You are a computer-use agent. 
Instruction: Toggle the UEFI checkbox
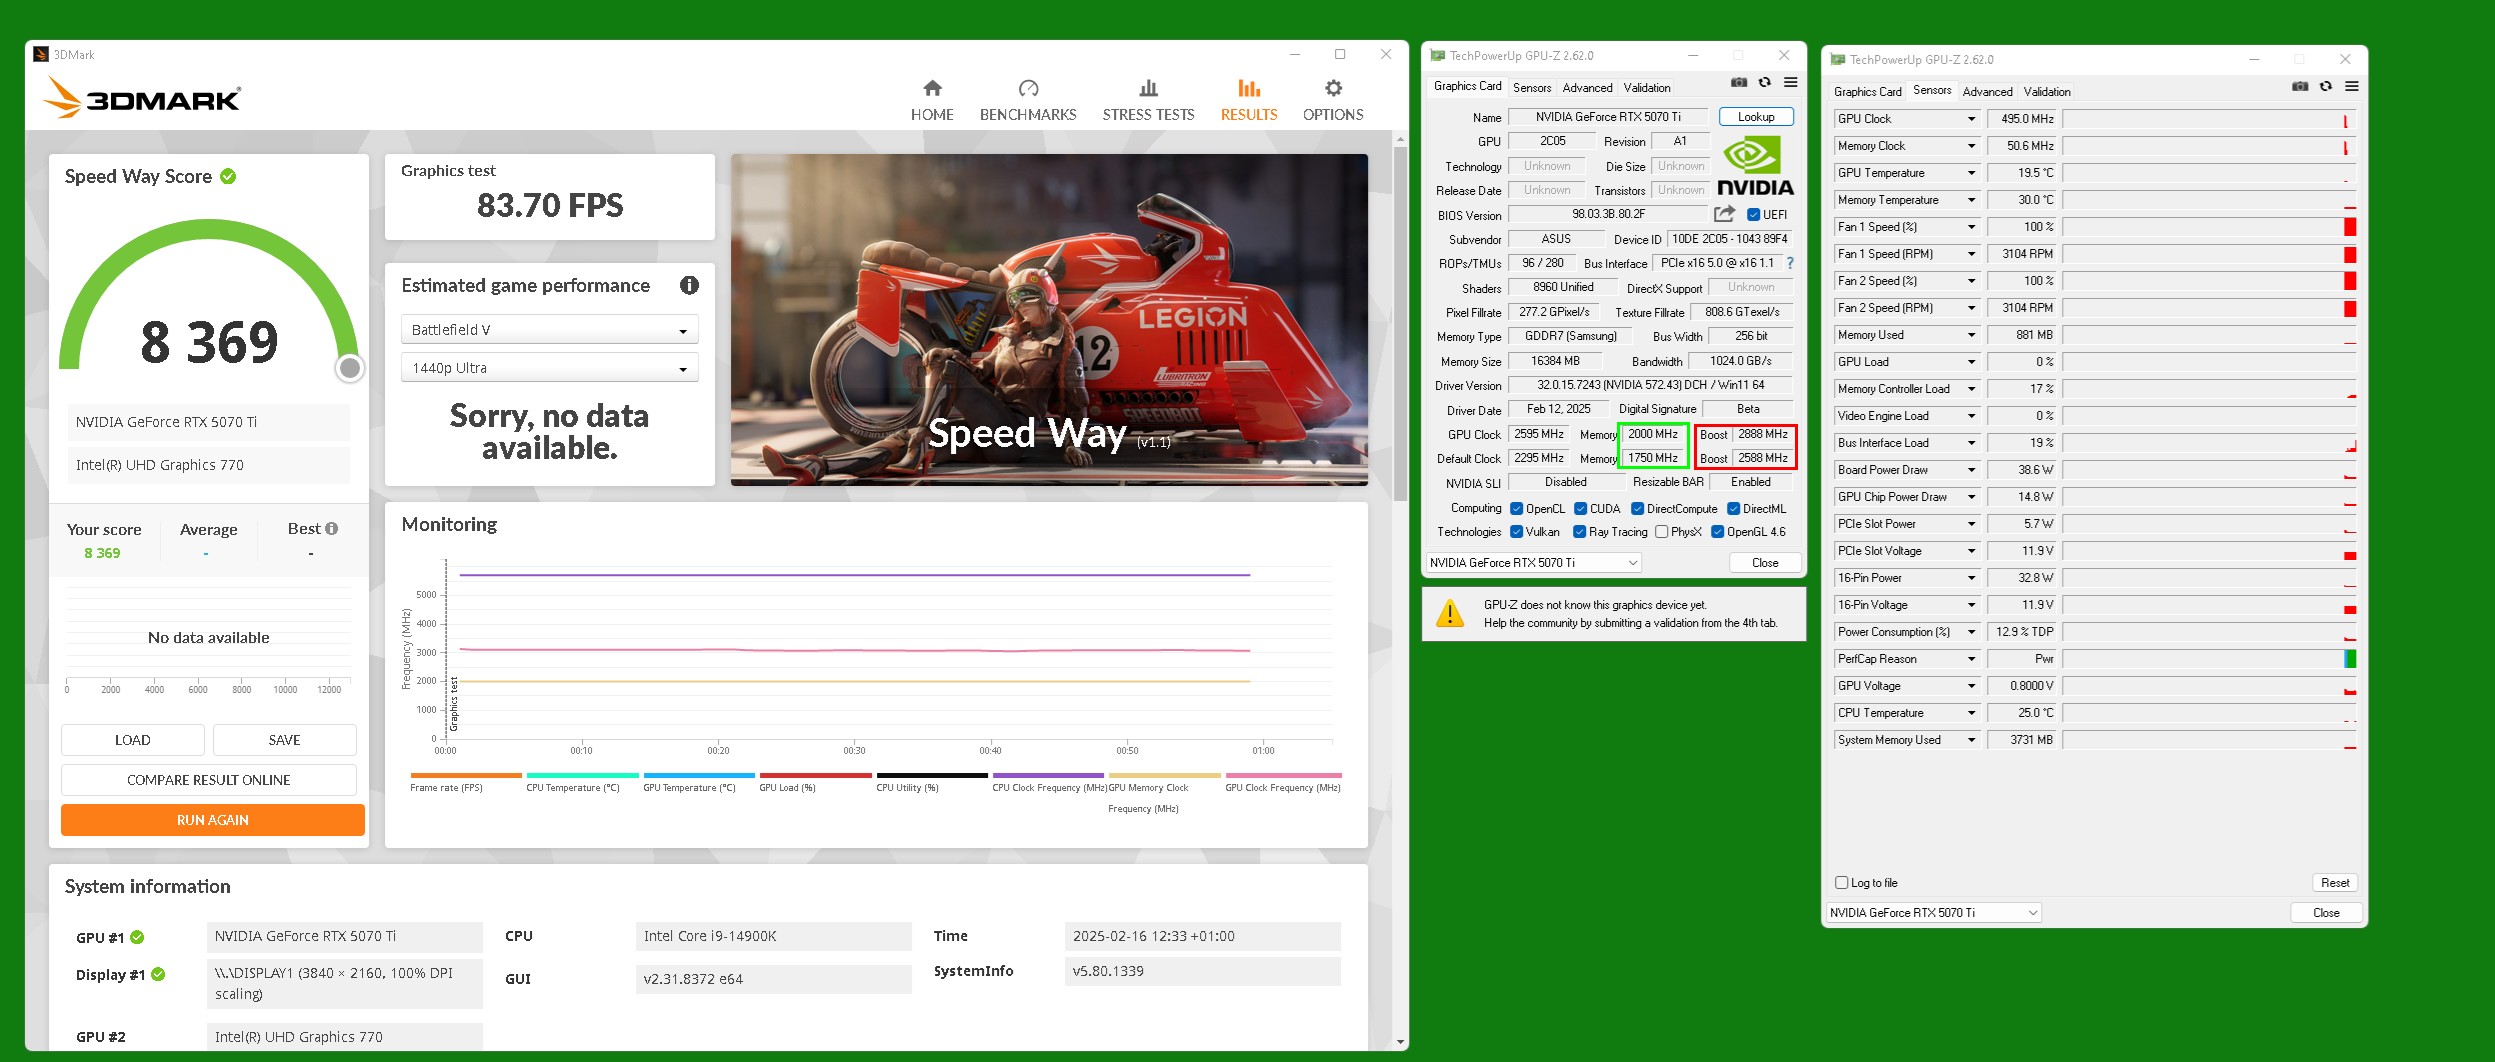1753,215
